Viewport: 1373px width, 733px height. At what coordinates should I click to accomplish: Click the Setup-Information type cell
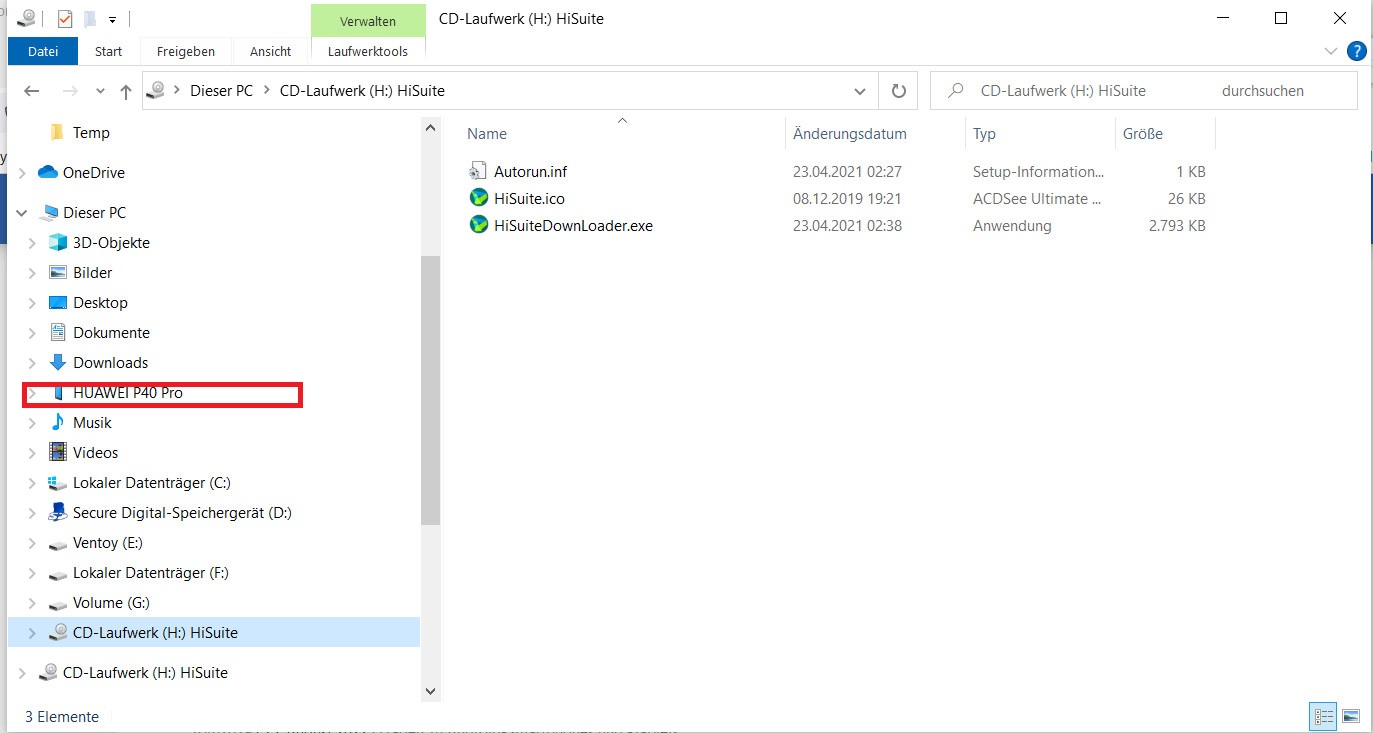click(1038, 172)
